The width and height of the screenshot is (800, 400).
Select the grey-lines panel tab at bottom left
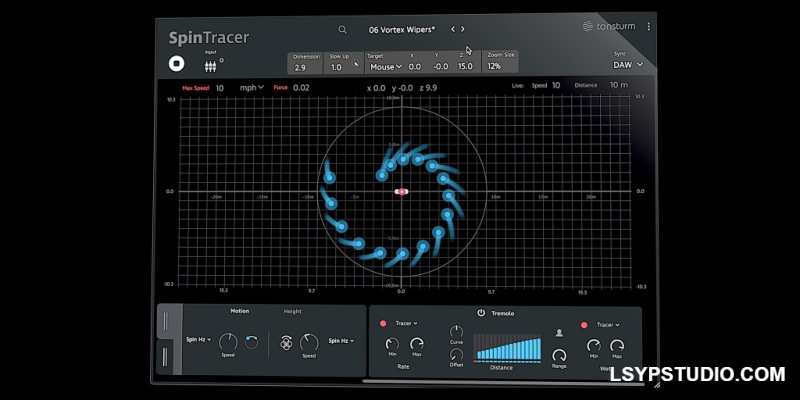click(x=165, y=356)
